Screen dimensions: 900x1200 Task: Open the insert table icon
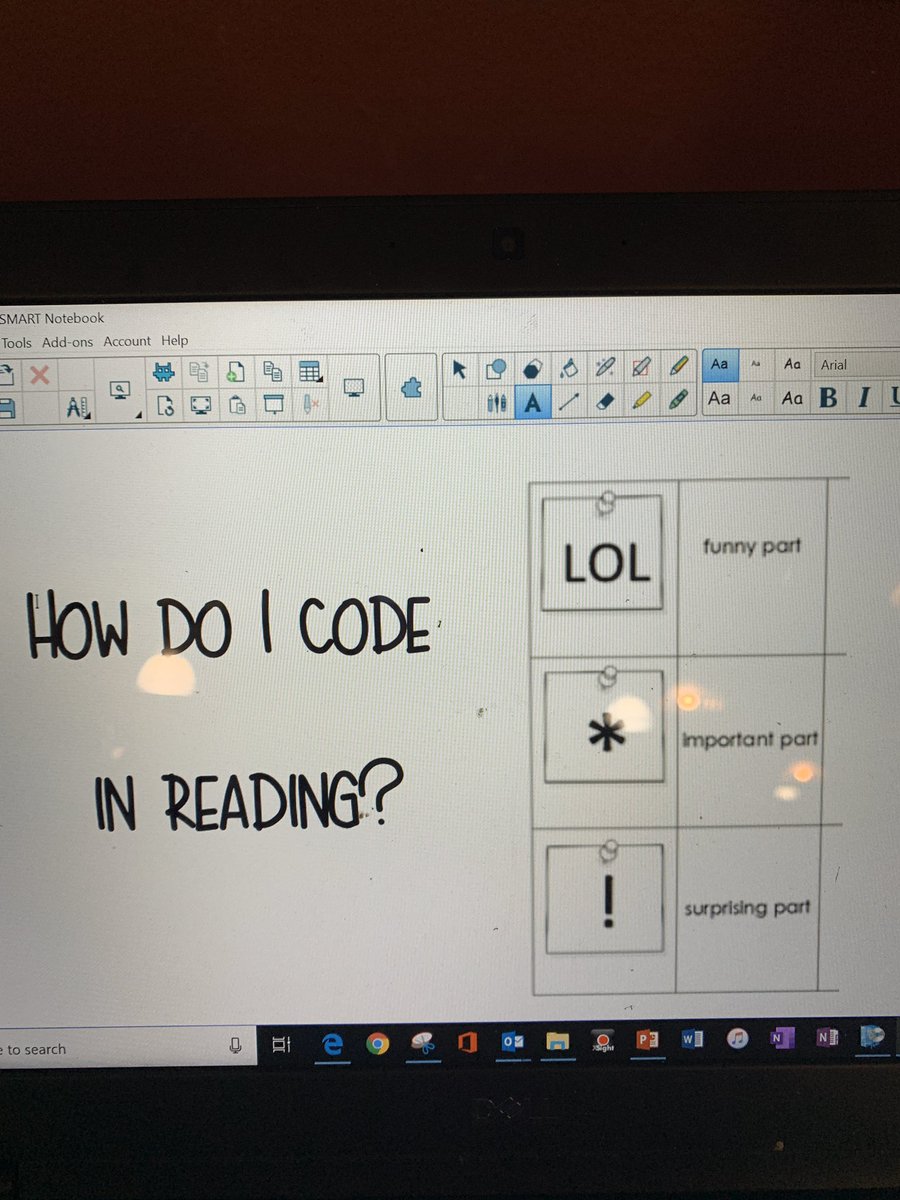pyautogui.click(x=310, y=372)
